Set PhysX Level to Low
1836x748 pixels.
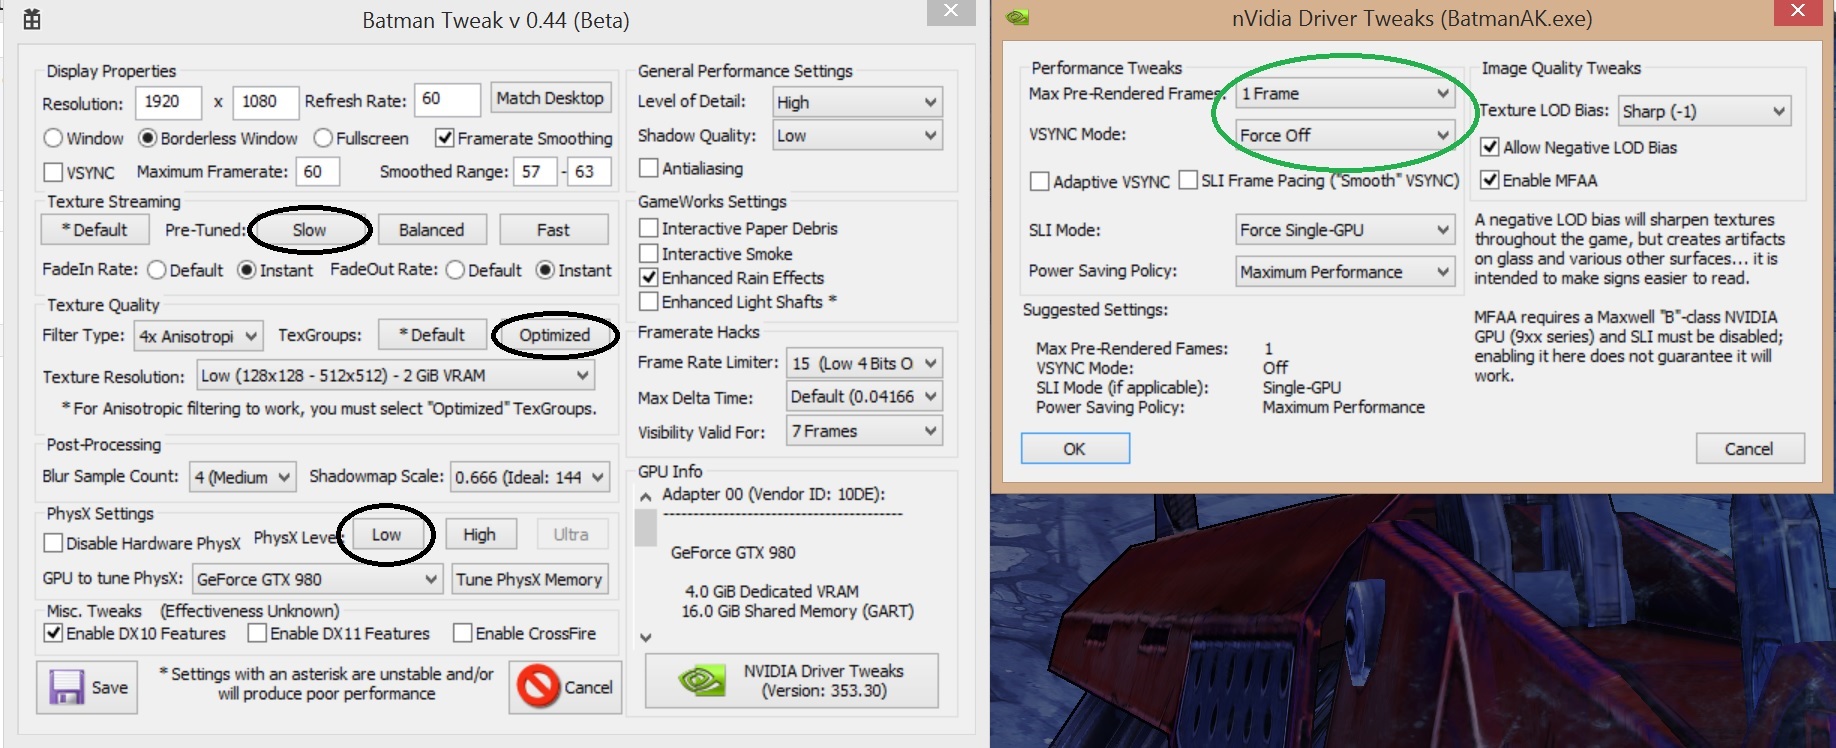(386, 535)
